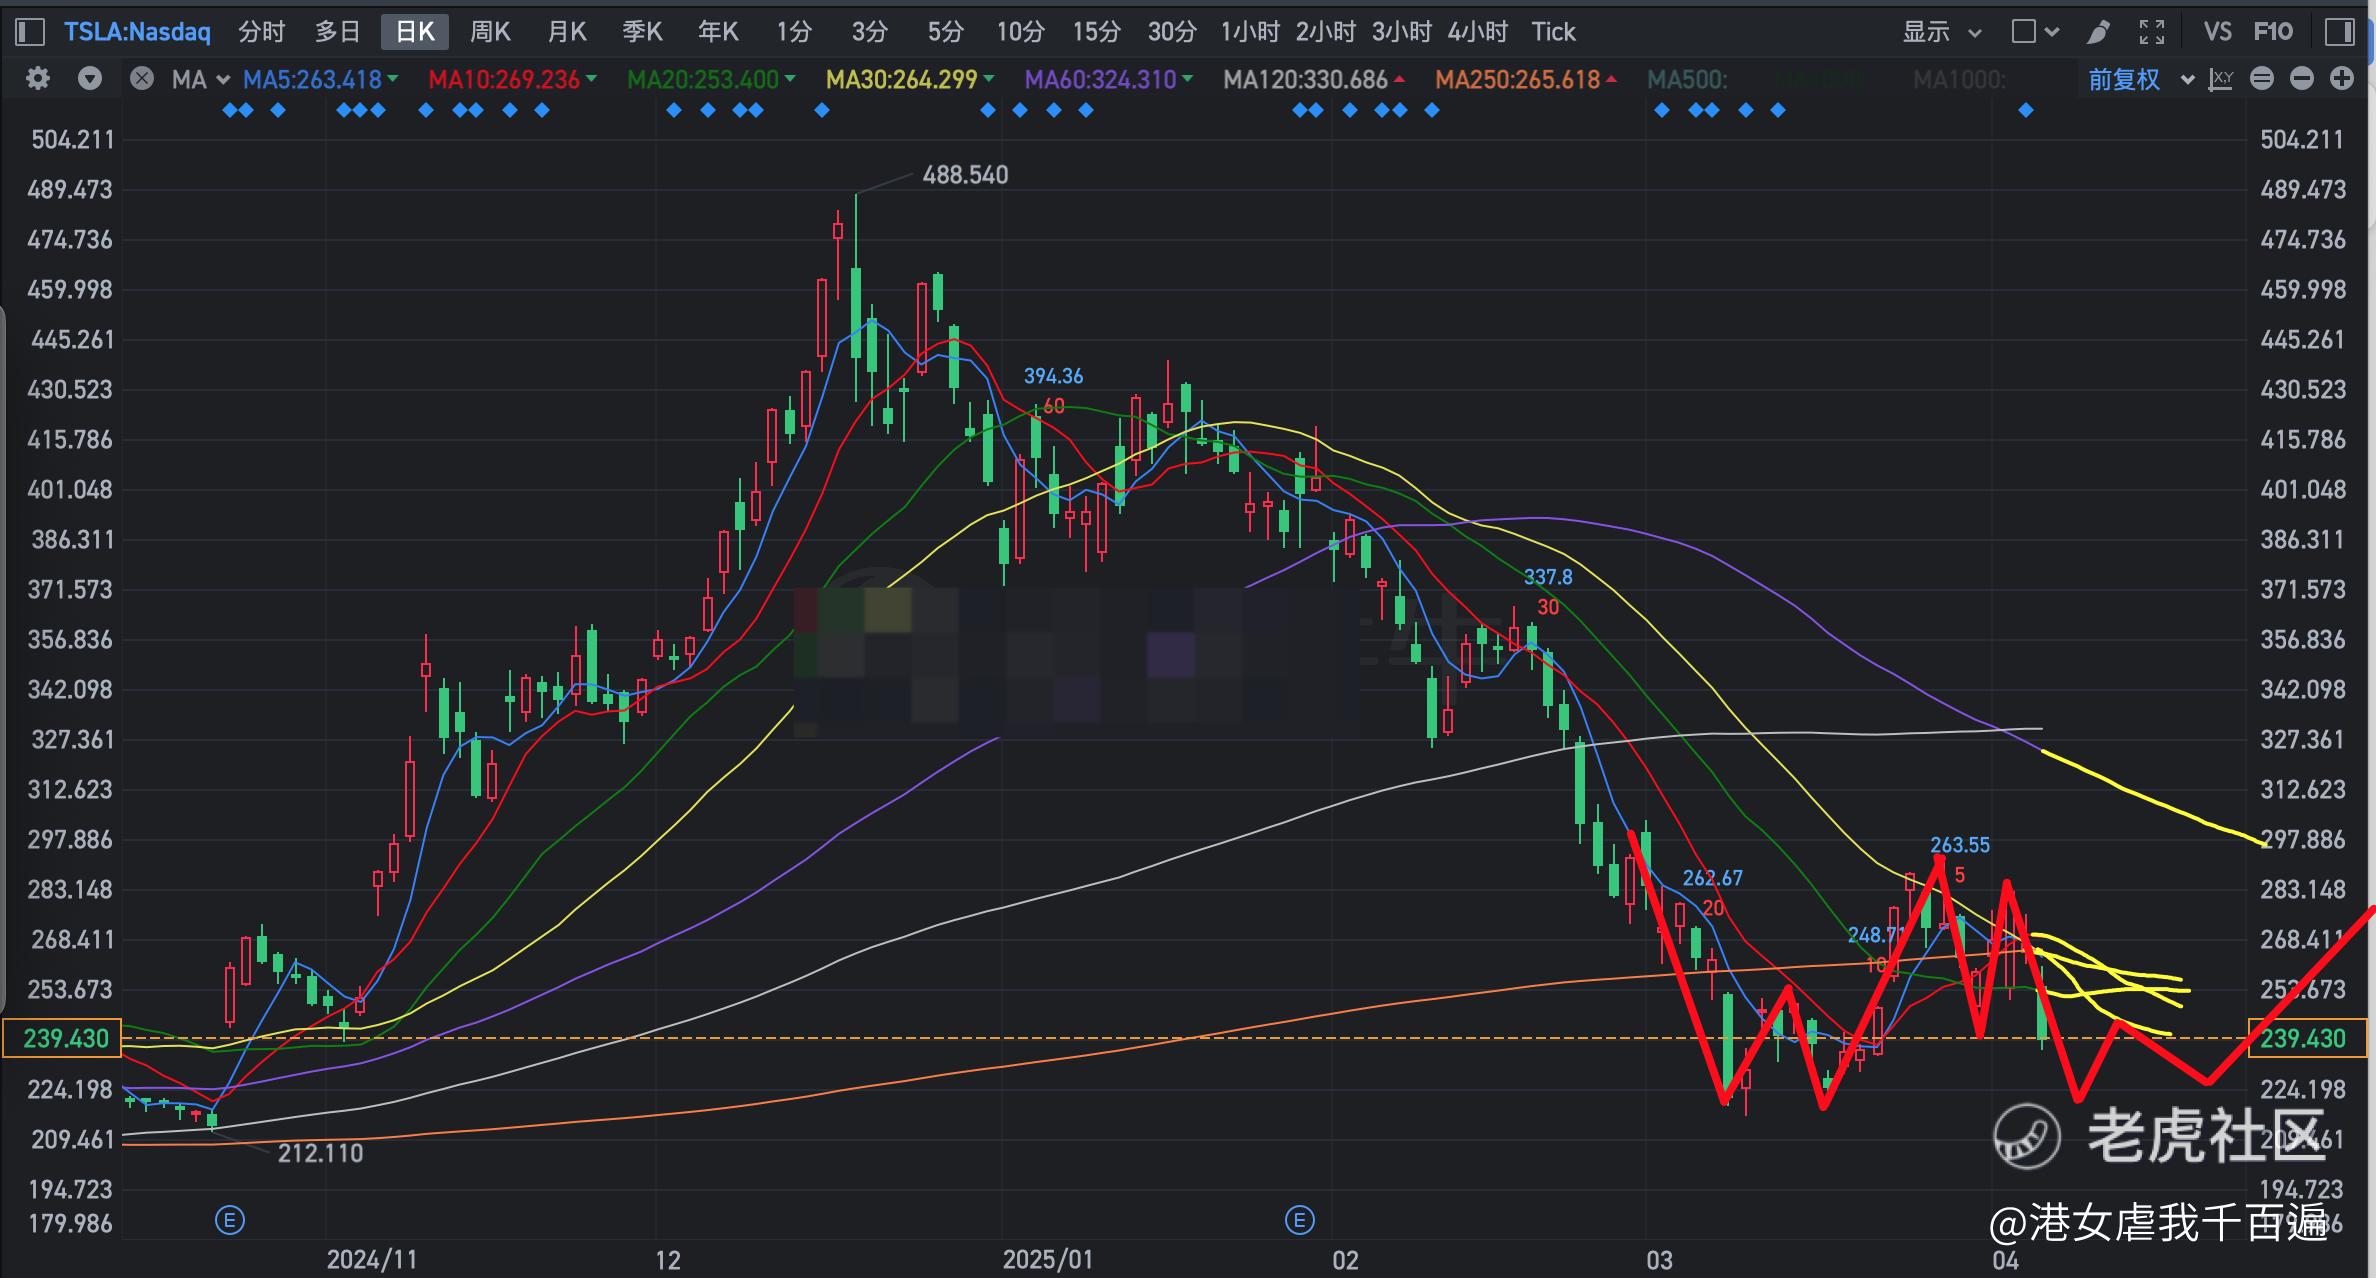The image size is (2376, 1278).
Task: Click the 262.67 MA annotation label
Action: 1712,878
